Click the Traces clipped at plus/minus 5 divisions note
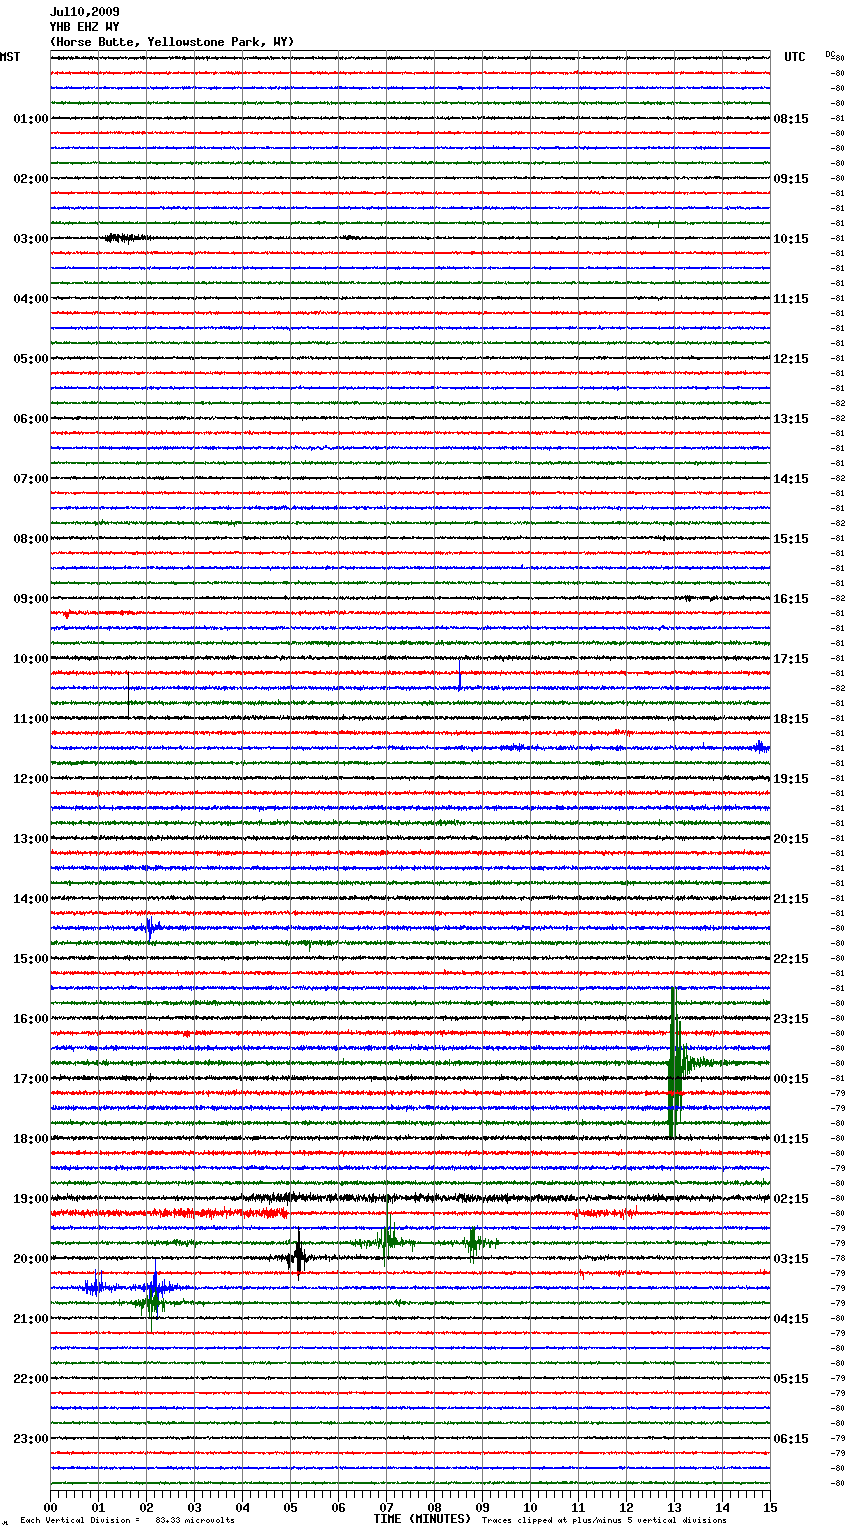850x1534 pixels. pyautogui.click(x=604, y=1521)
